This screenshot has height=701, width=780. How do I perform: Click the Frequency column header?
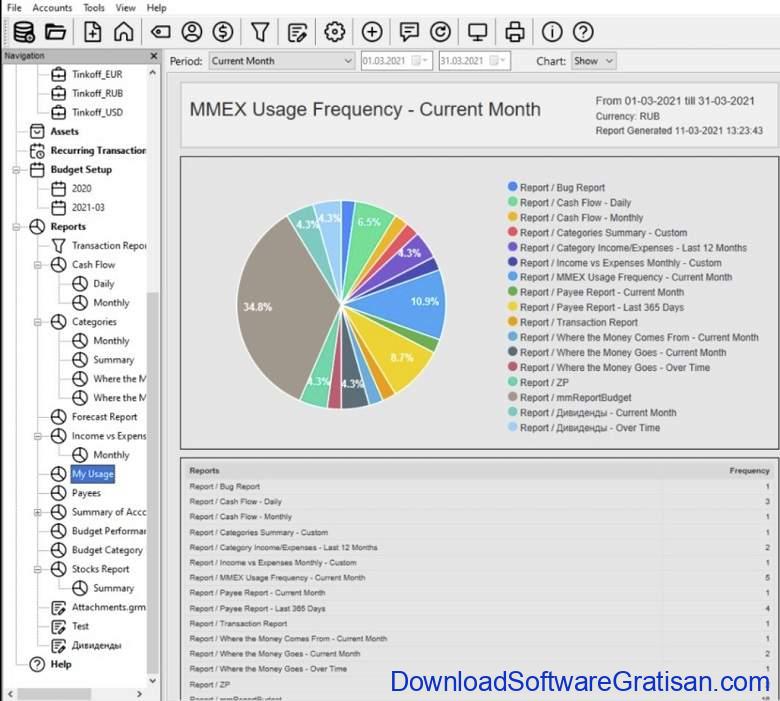click(749, 471)
